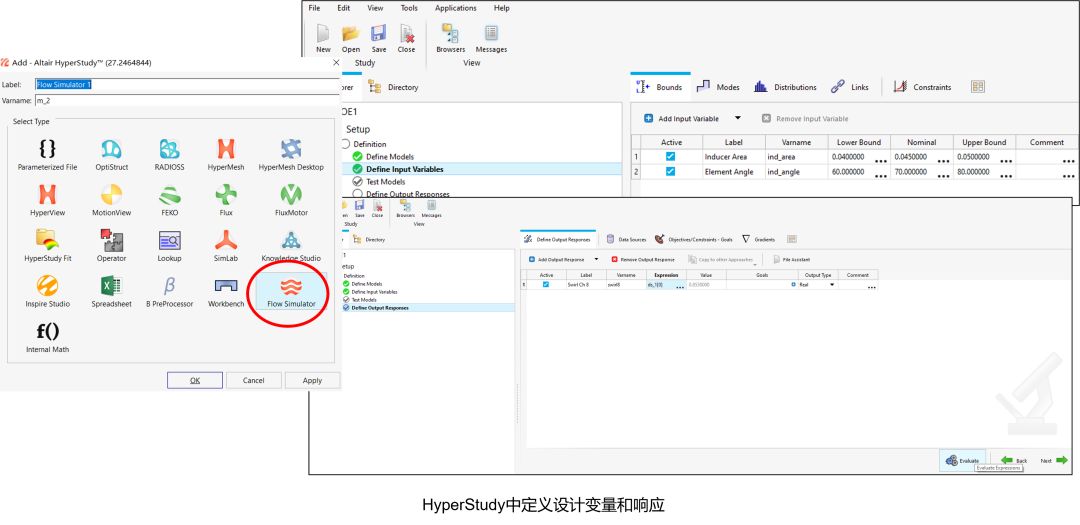Screen dimensions: 1080x525
Task: Choose the Flux model type
Action: tap(226, 200)
